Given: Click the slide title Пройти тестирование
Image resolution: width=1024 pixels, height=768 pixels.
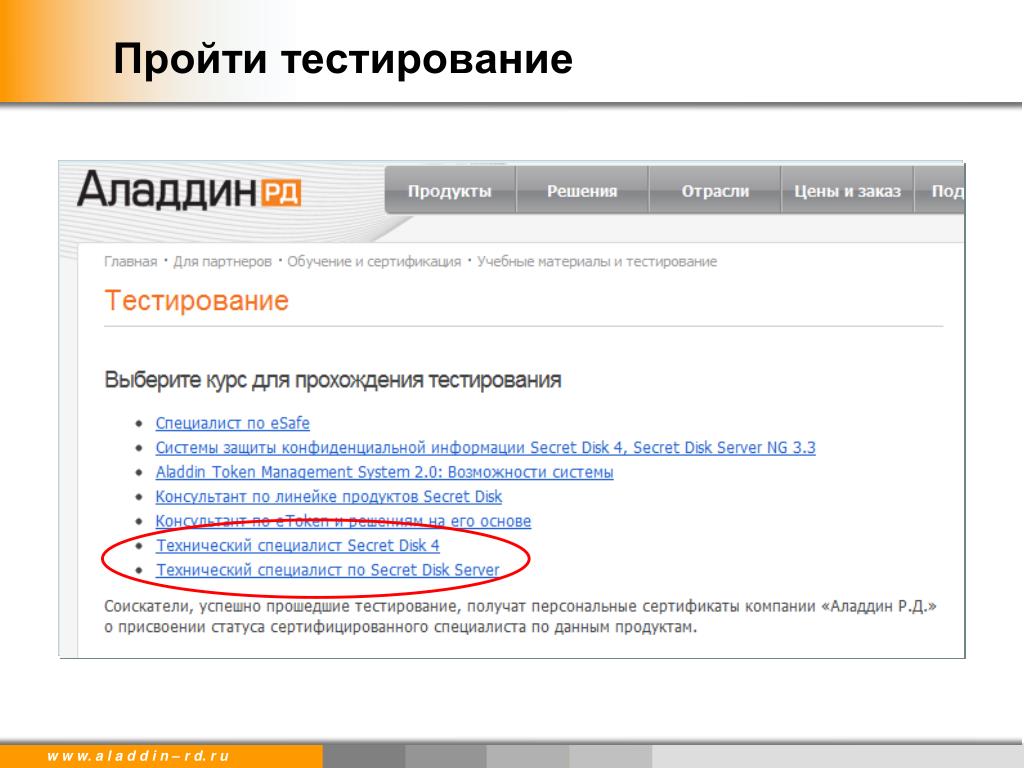Looking at the screenshot, I should click(x=343, y=59).
